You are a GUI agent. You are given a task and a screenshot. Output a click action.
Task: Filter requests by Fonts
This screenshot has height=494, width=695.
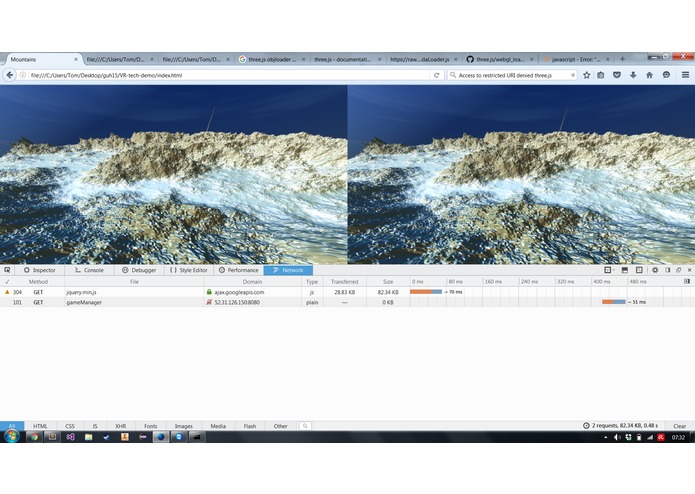pos(151,426)
